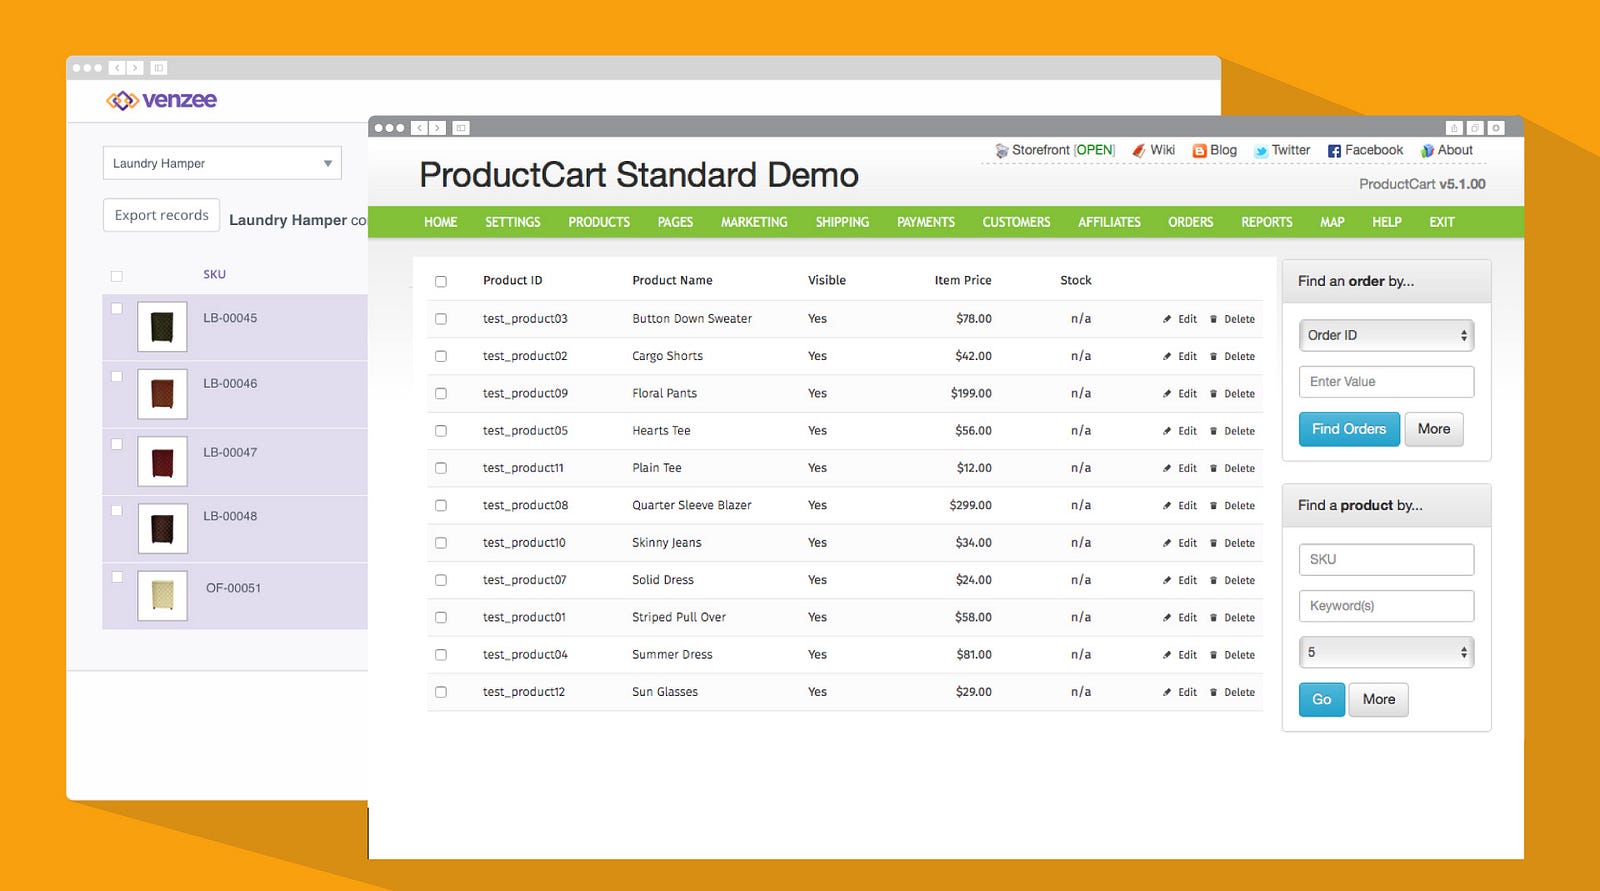This screenshot has height=891, width=1600.
Task: Click the edit pencil icon for Cargo Shorts
Action: click(1167, 356)
